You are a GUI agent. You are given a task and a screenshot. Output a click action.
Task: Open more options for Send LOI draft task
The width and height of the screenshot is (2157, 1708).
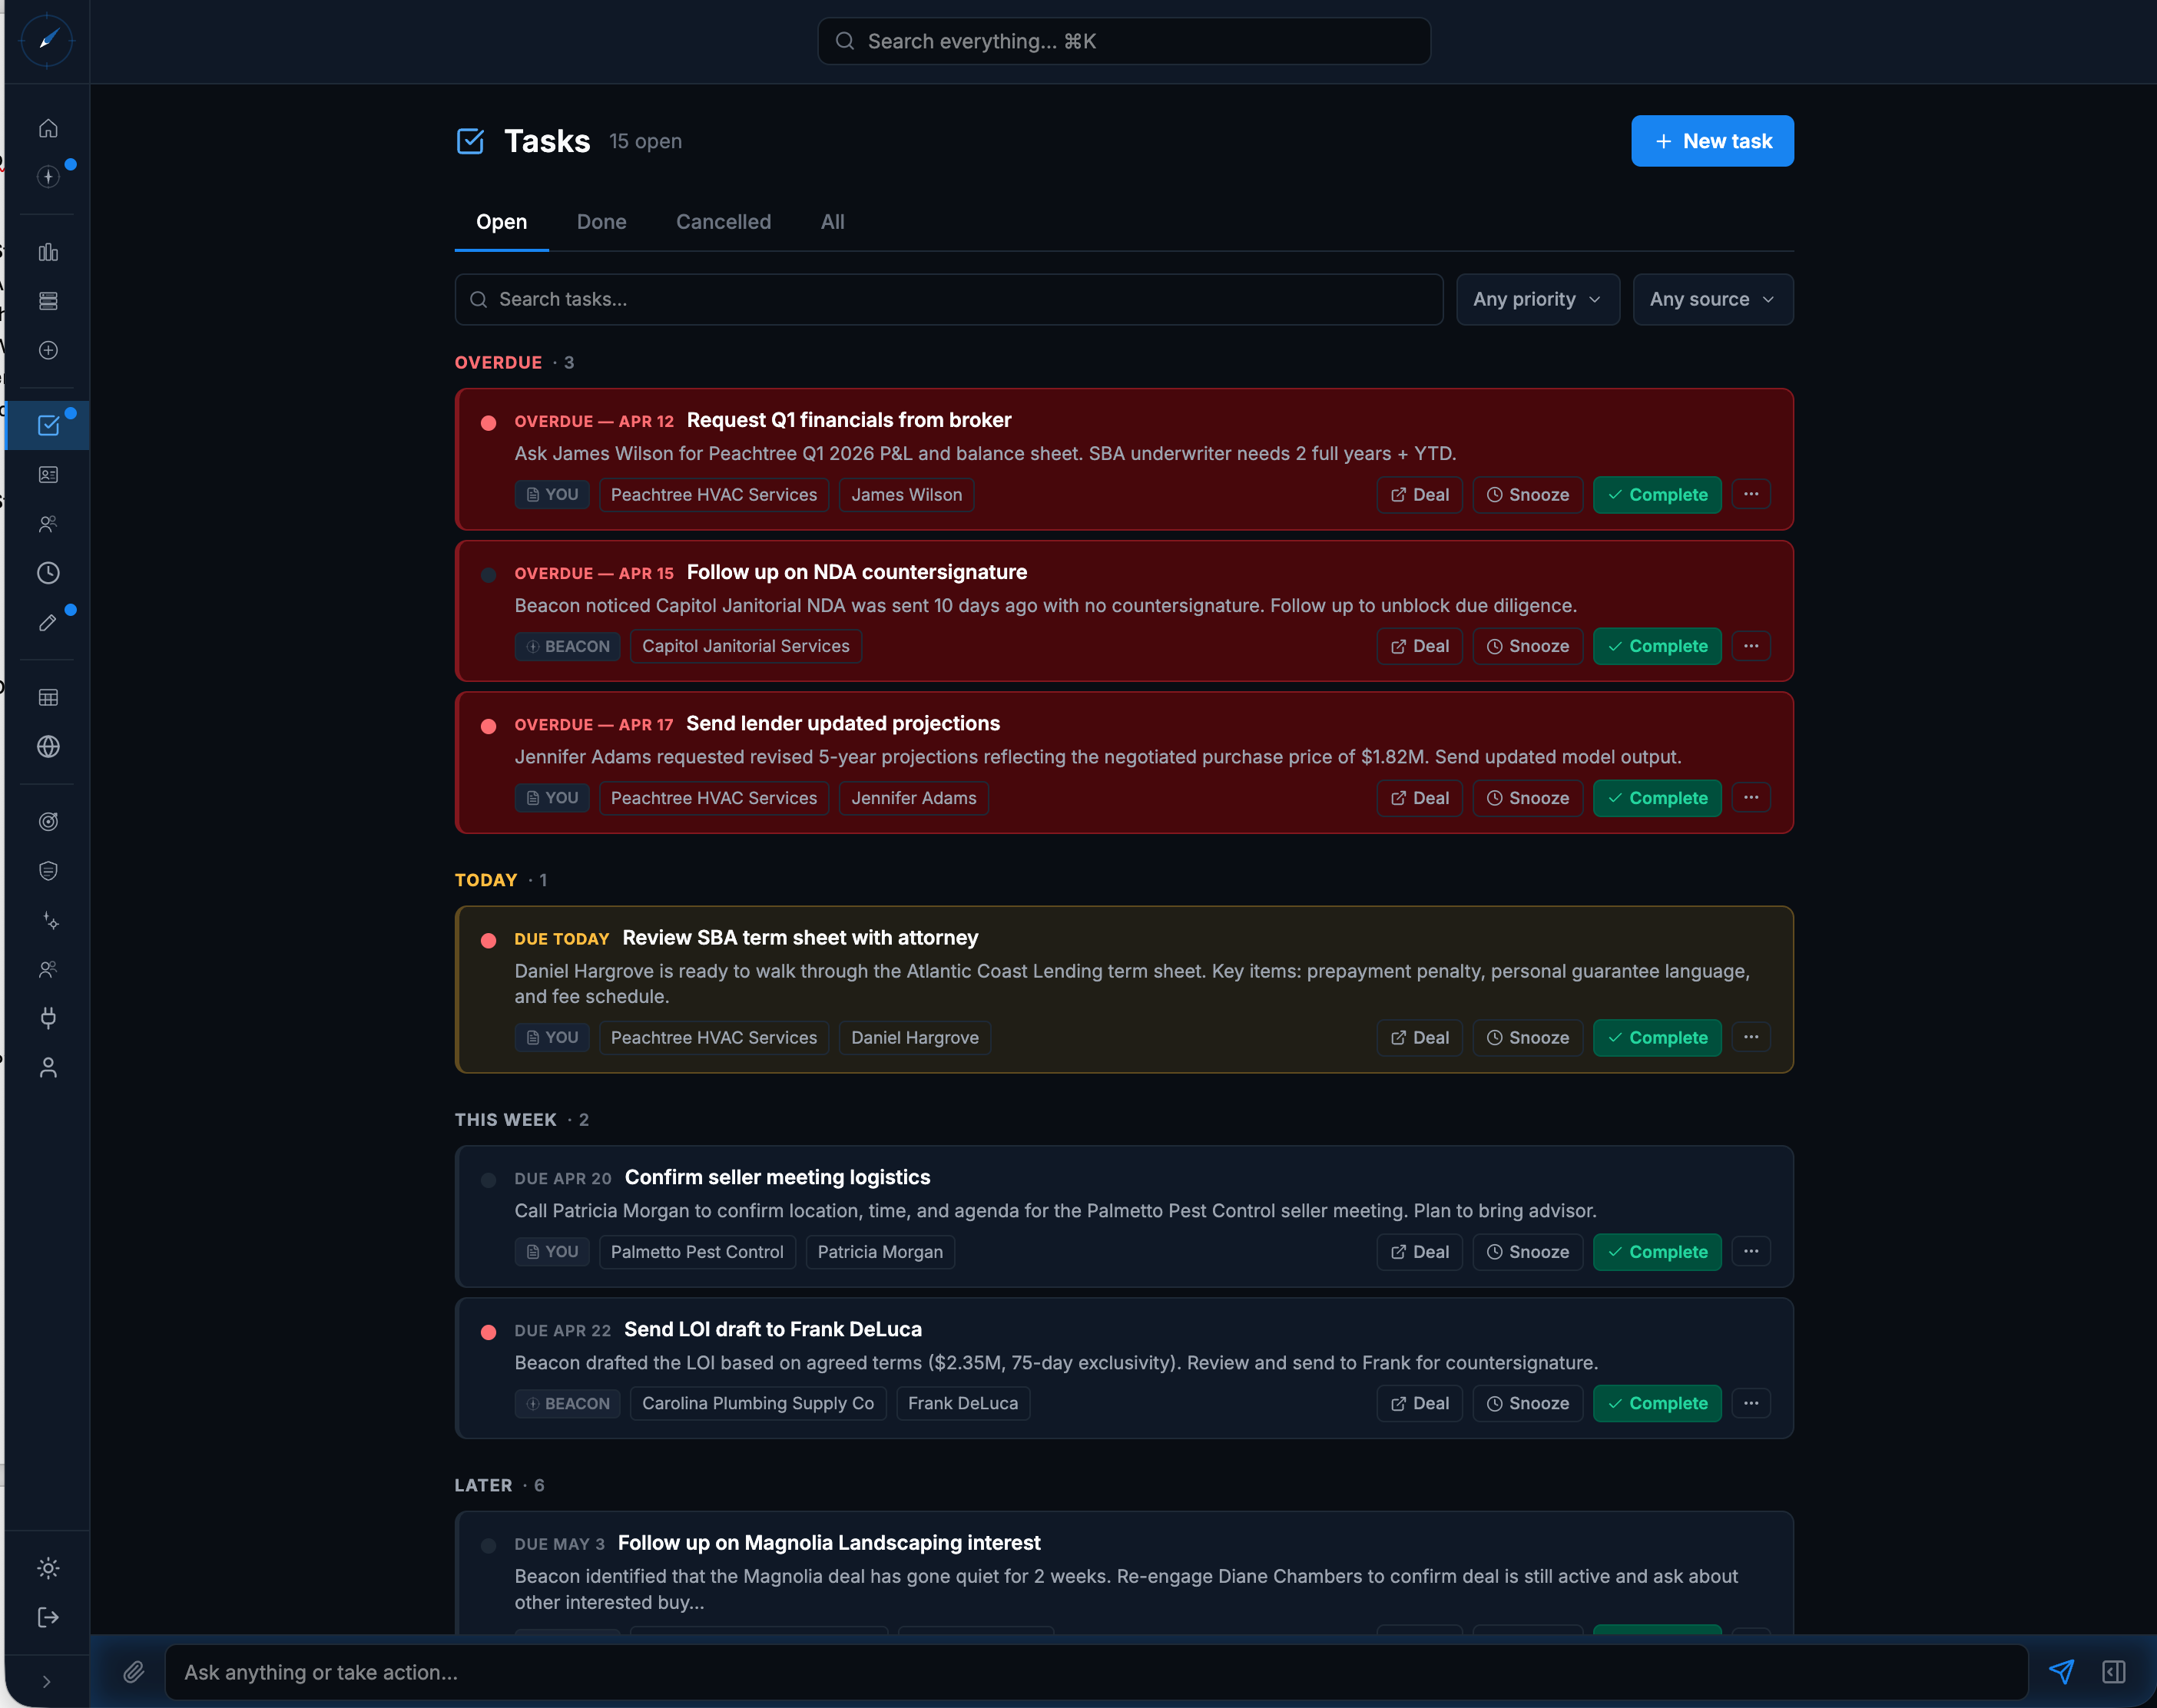1750,1403
